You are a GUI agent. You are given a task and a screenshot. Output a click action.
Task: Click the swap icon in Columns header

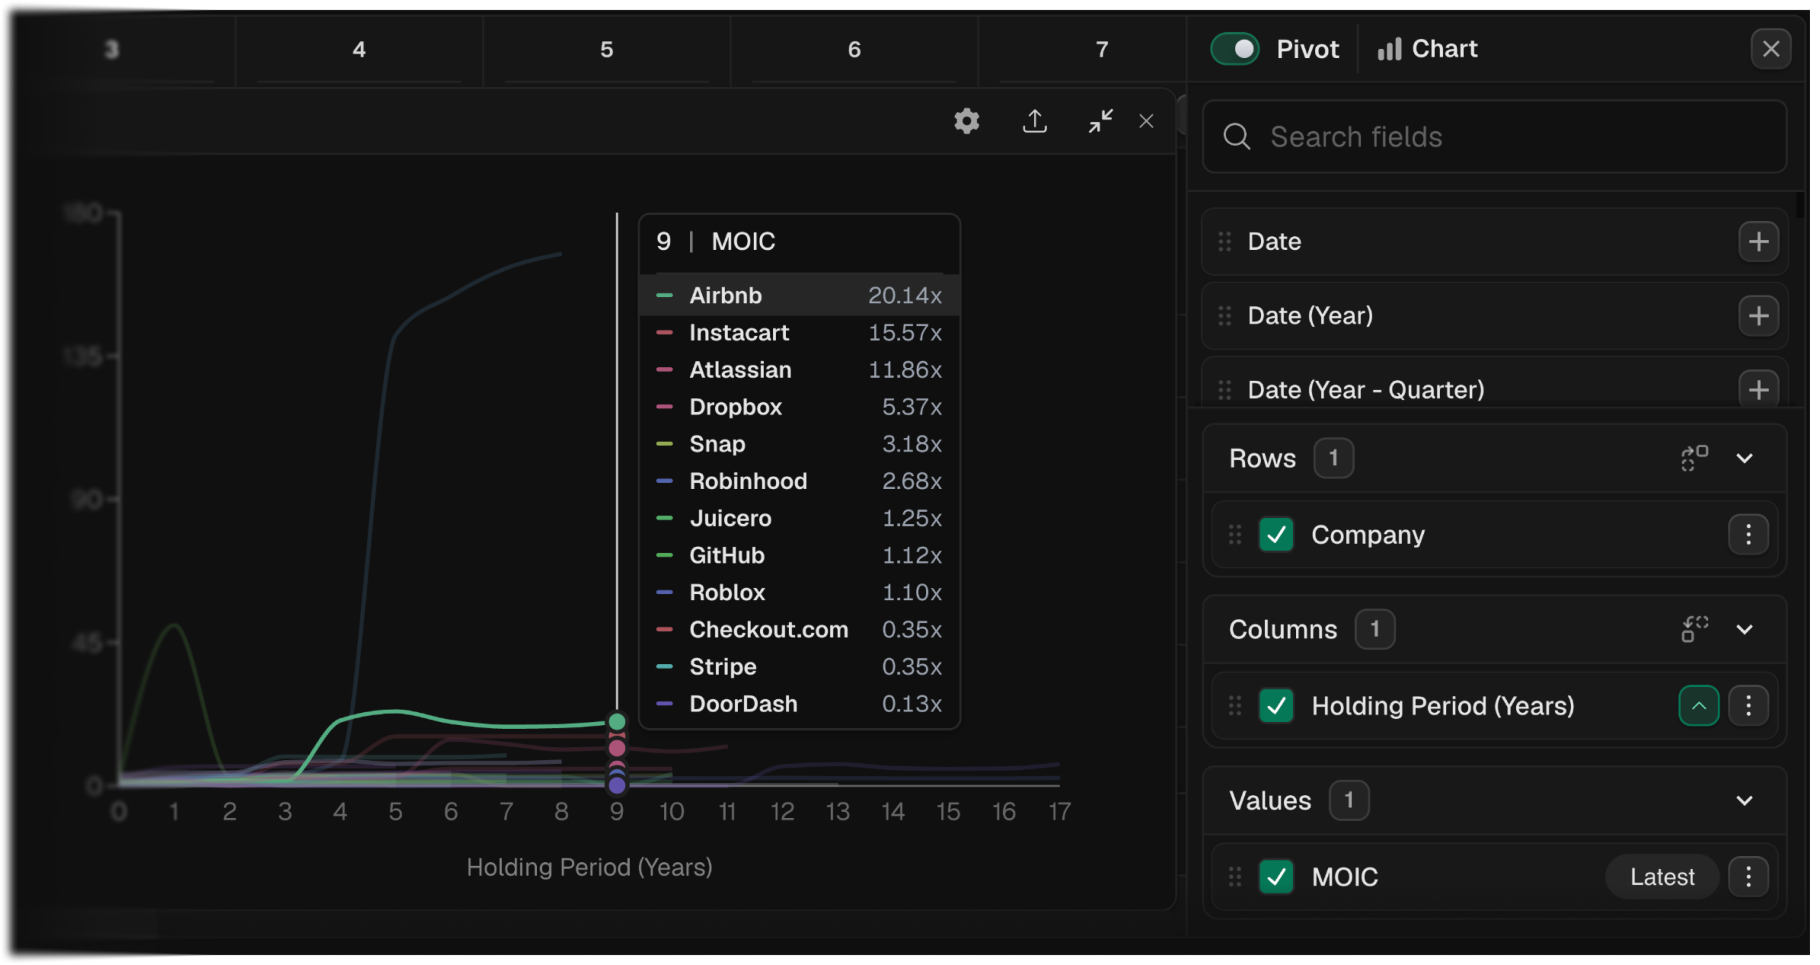(1694, 629)
